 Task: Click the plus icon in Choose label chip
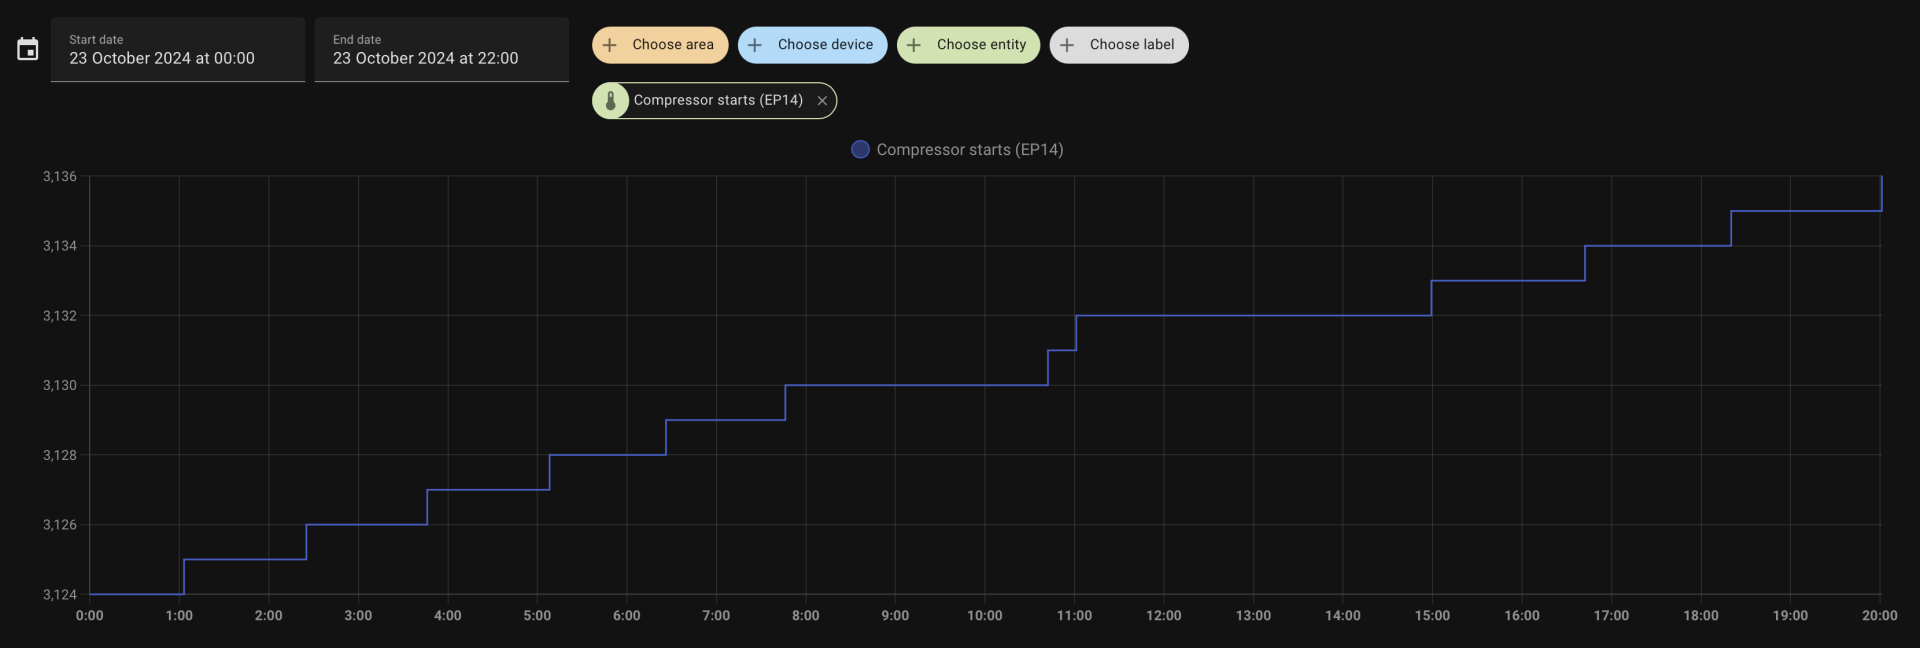[x=1067, y=45]
